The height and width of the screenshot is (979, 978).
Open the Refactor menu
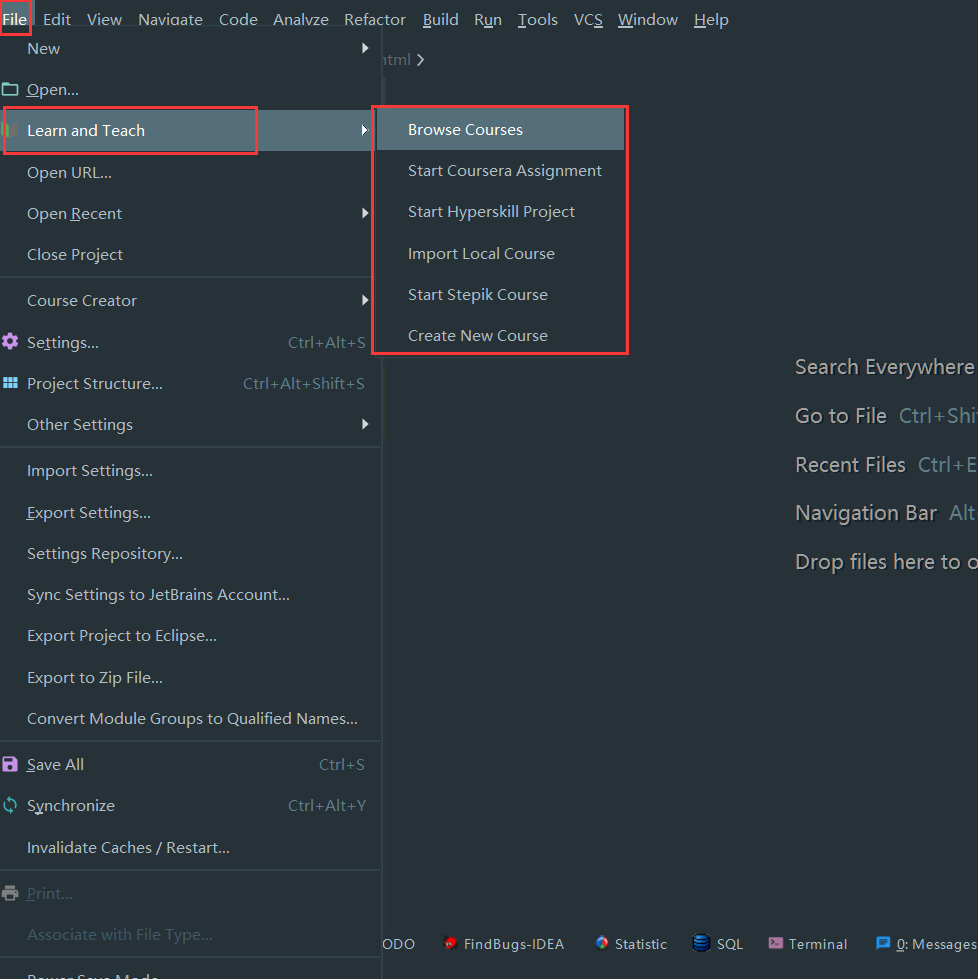pyautogui.click(x=374, y=20)
